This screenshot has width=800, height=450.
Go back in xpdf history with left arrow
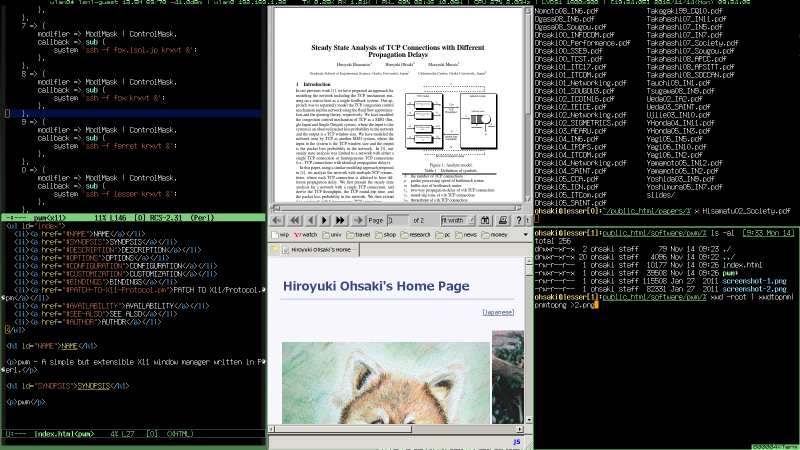click(x=277, y=220)
